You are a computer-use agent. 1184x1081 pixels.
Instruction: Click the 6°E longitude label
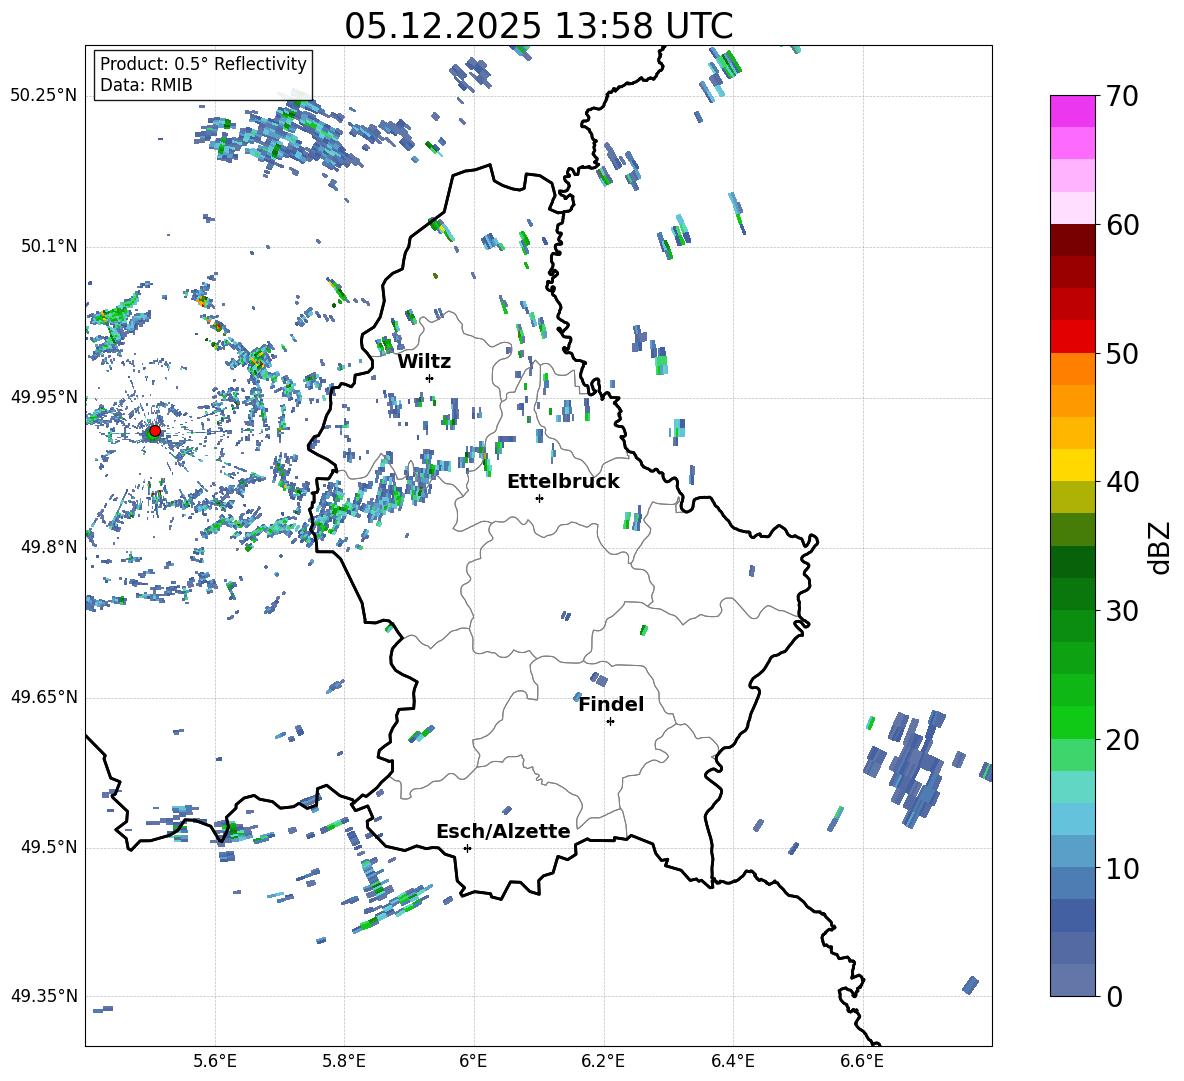coord(473,1061)
